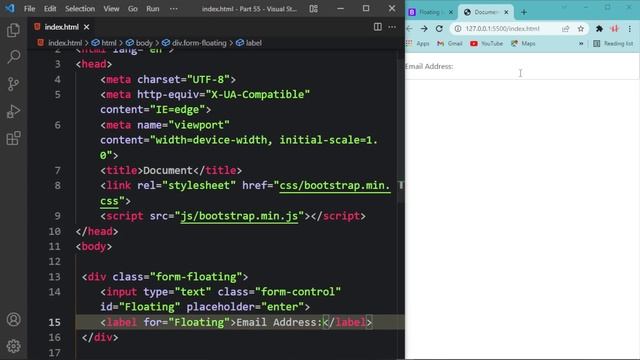
Task: Open the Go menu
Action: coord(133,9)
